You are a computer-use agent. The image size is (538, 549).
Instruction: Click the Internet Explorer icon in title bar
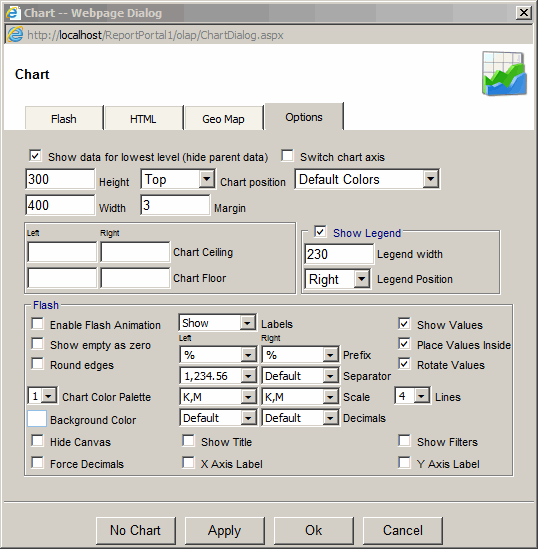13,13
